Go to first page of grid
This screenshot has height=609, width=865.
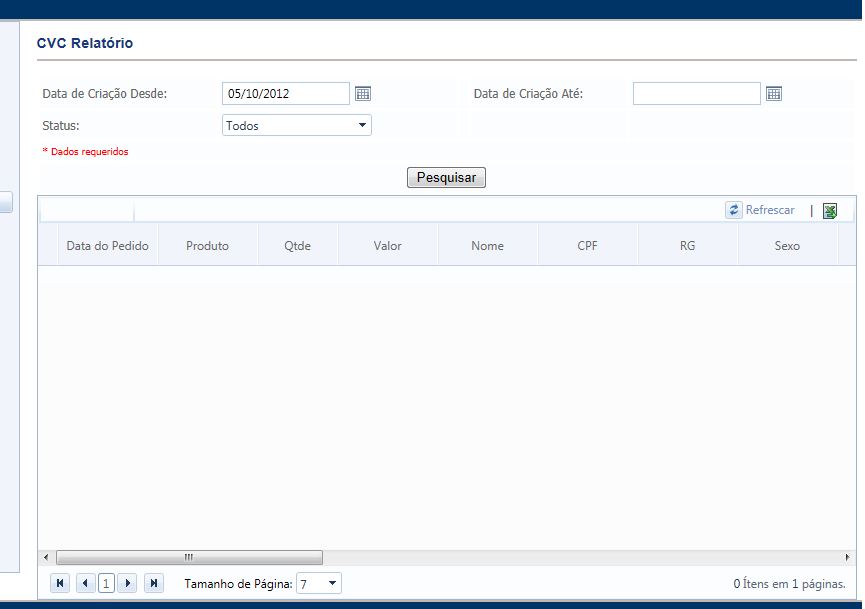(x=60, y=583)
